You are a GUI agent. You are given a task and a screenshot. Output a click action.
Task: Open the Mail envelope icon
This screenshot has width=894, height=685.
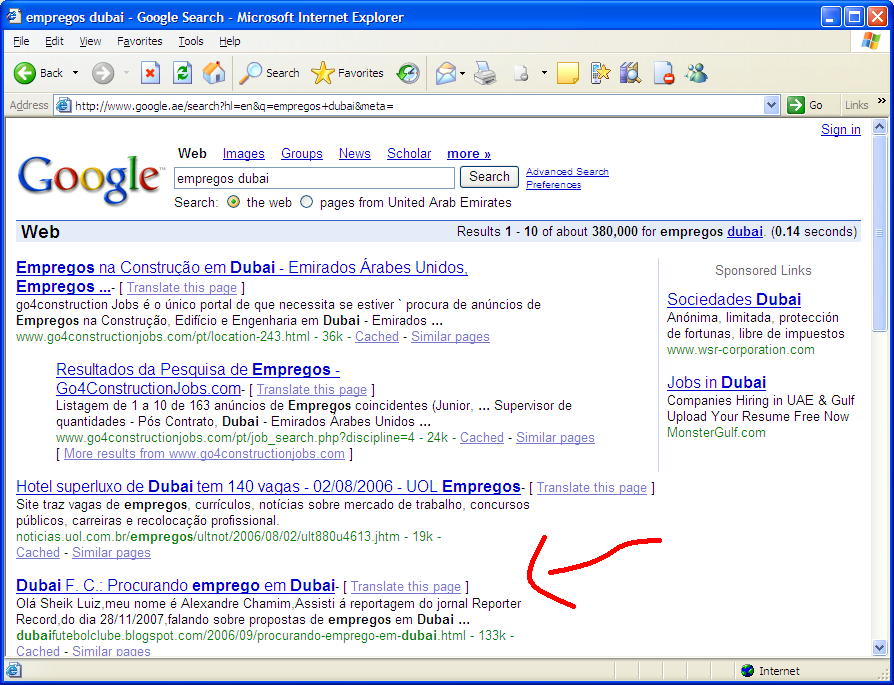click(x=446, y=73)
